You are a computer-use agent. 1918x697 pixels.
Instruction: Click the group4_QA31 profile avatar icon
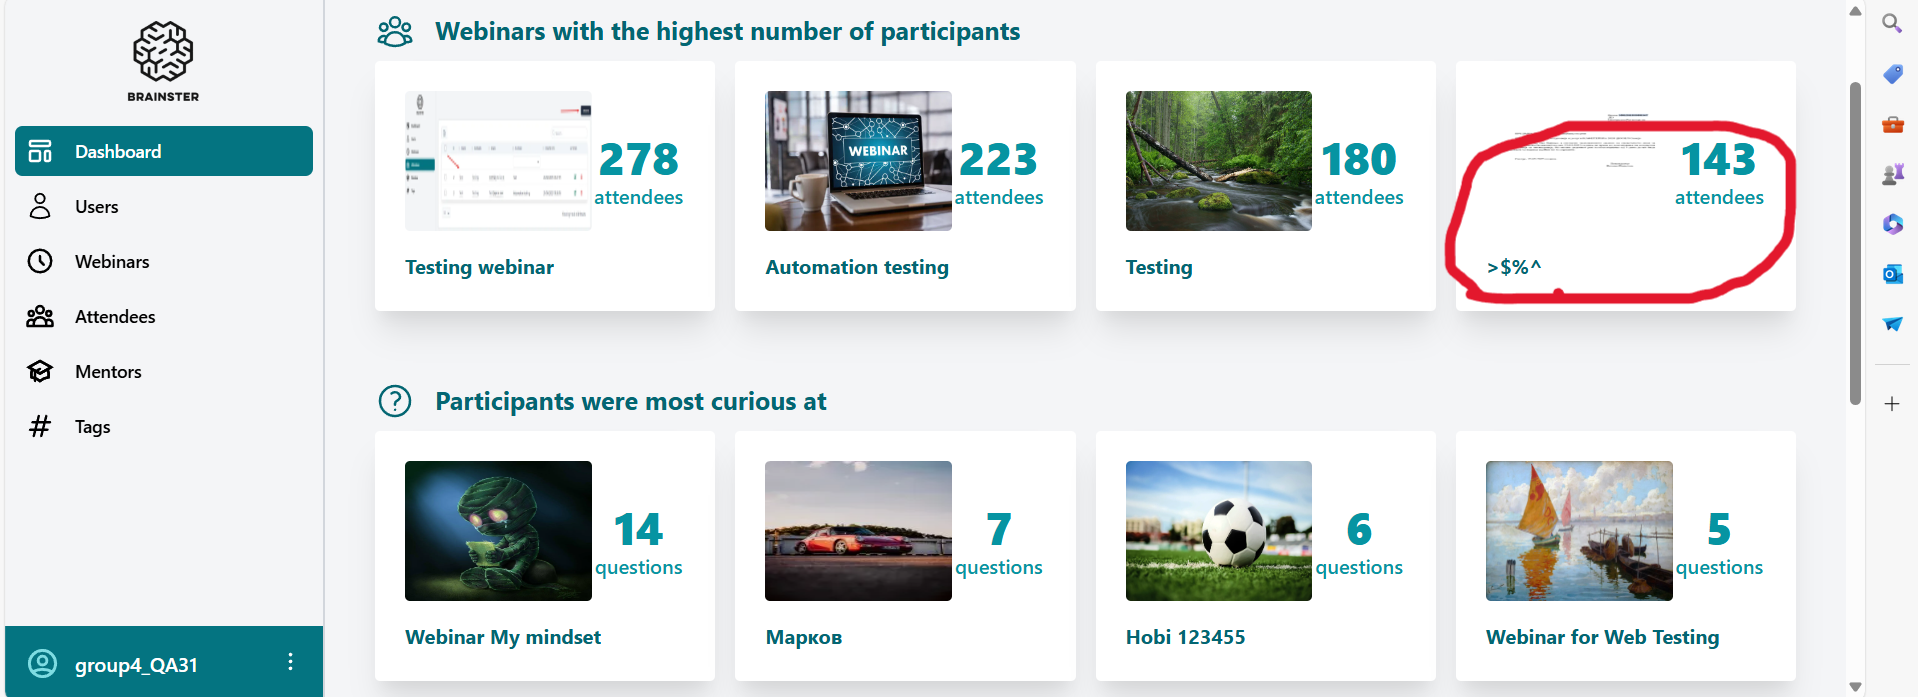point(42,664)
